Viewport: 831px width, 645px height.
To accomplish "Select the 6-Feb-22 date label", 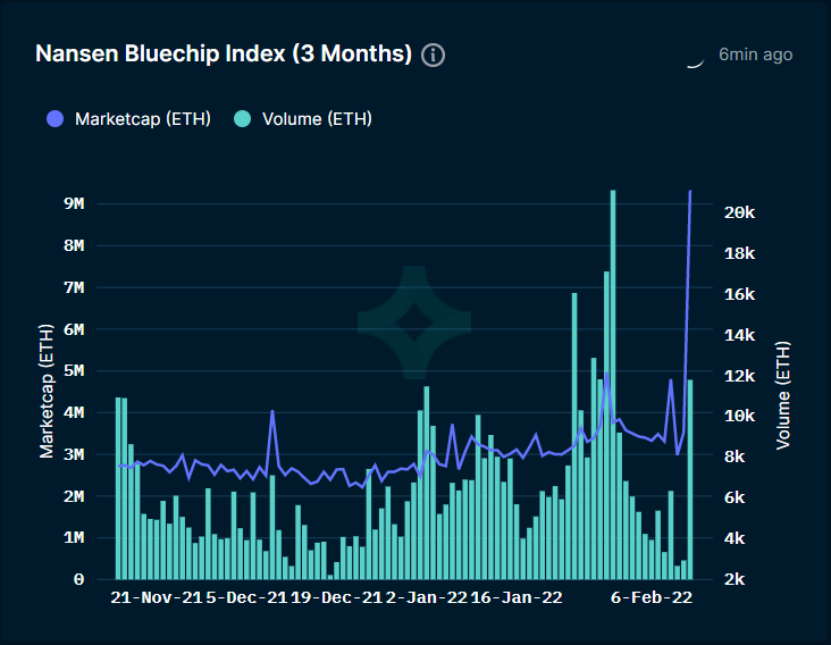I will [652, 598].
